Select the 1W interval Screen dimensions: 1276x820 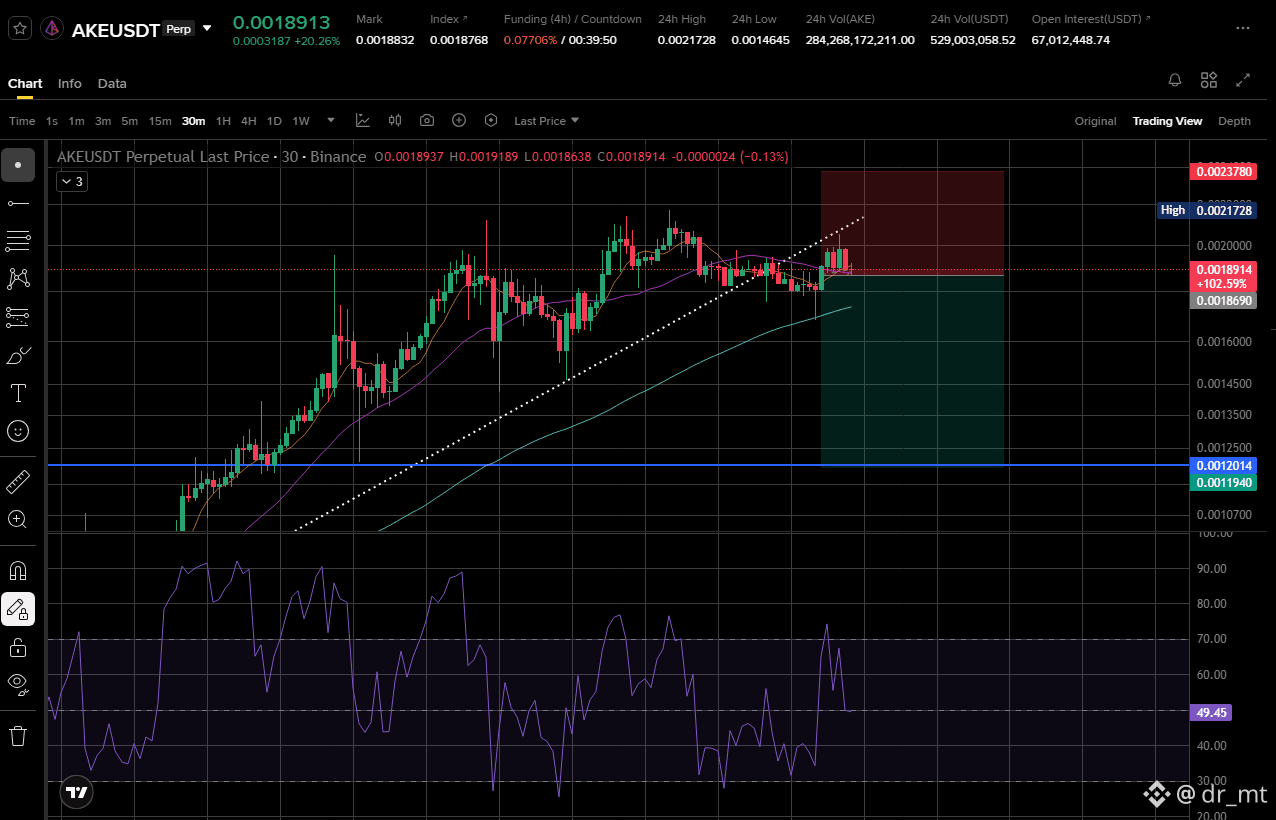pyautogui.click(x=300, y=121)
